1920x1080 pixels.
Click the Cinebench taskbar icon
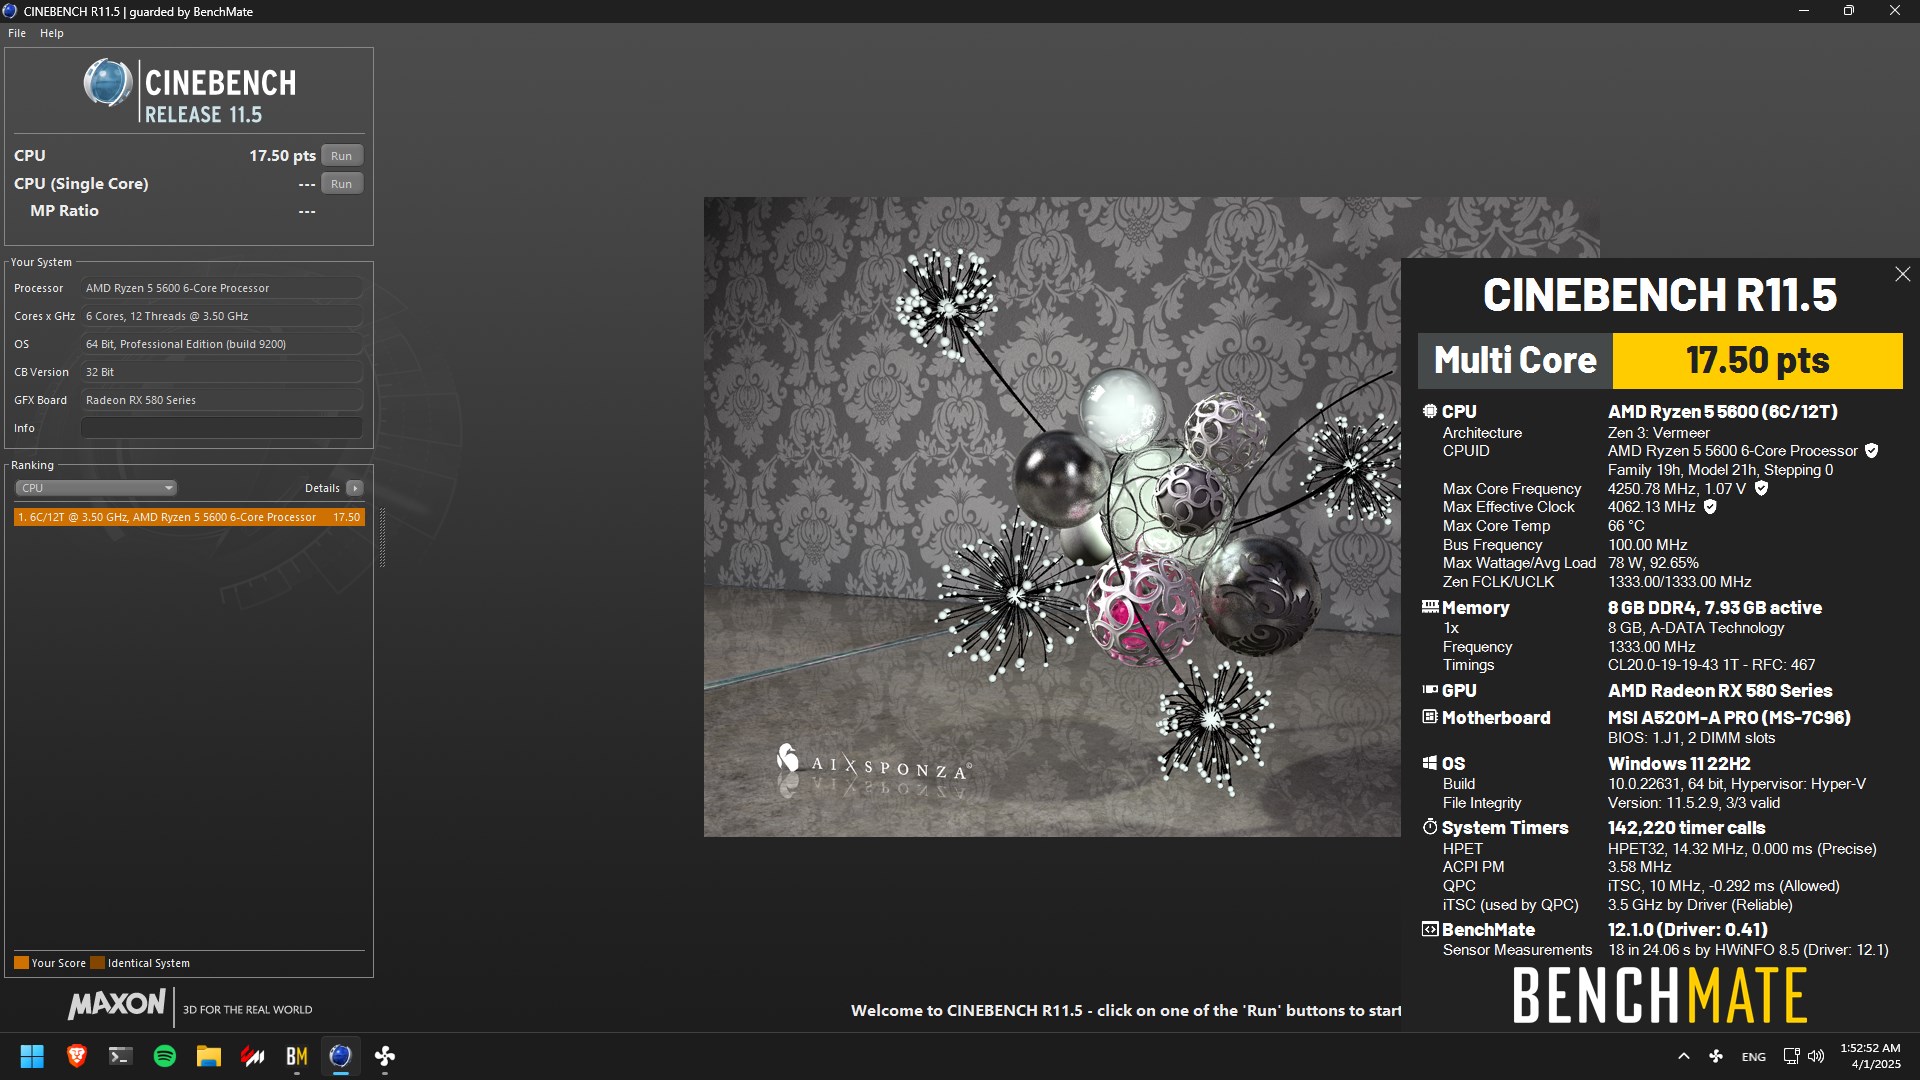340,1056
